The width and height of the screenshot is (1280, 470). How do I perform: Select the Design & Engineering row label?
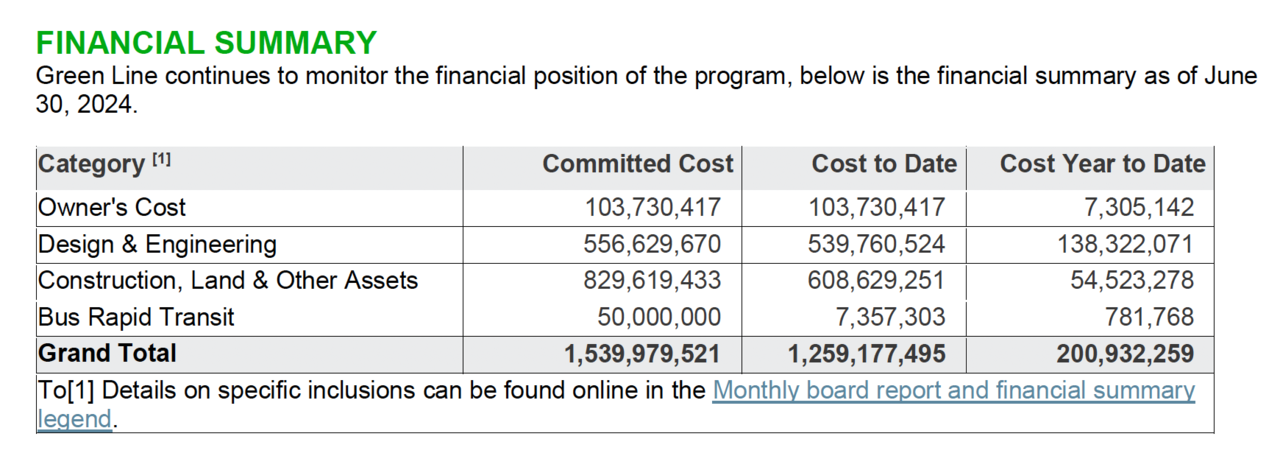tap(157, 245)
